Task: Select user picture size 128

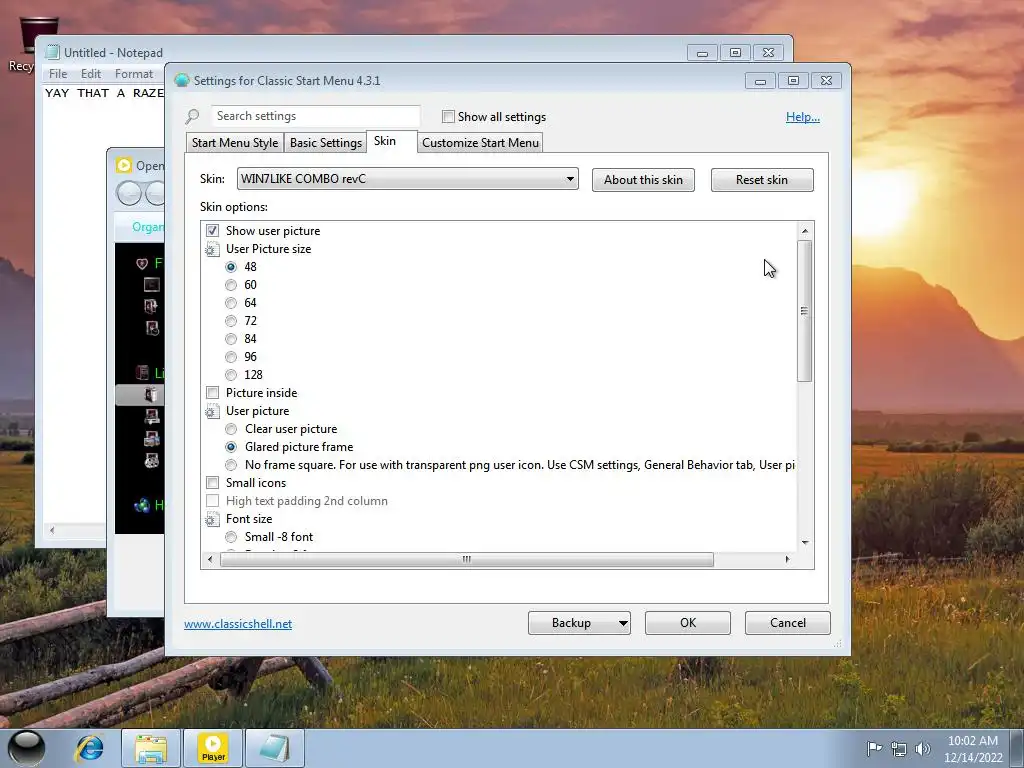Action: (x=231, y=375)
